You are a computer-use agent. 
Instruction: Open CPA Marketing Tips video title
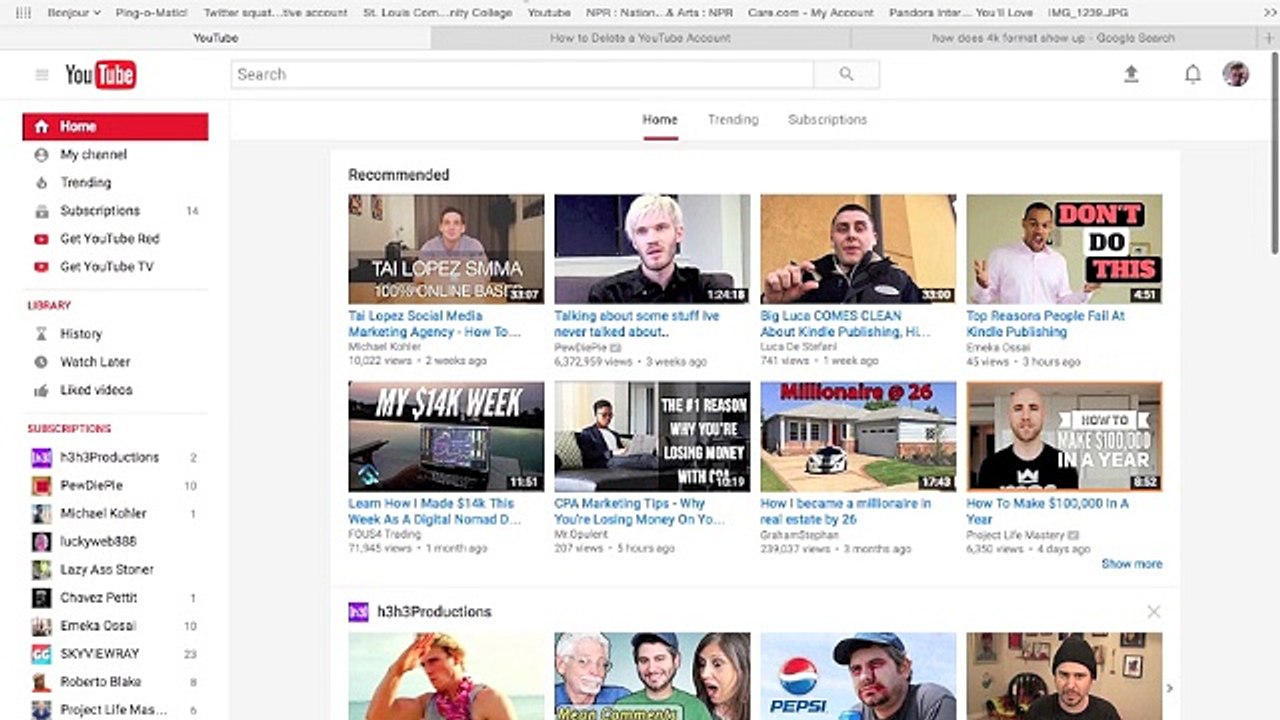coord(639,511)
